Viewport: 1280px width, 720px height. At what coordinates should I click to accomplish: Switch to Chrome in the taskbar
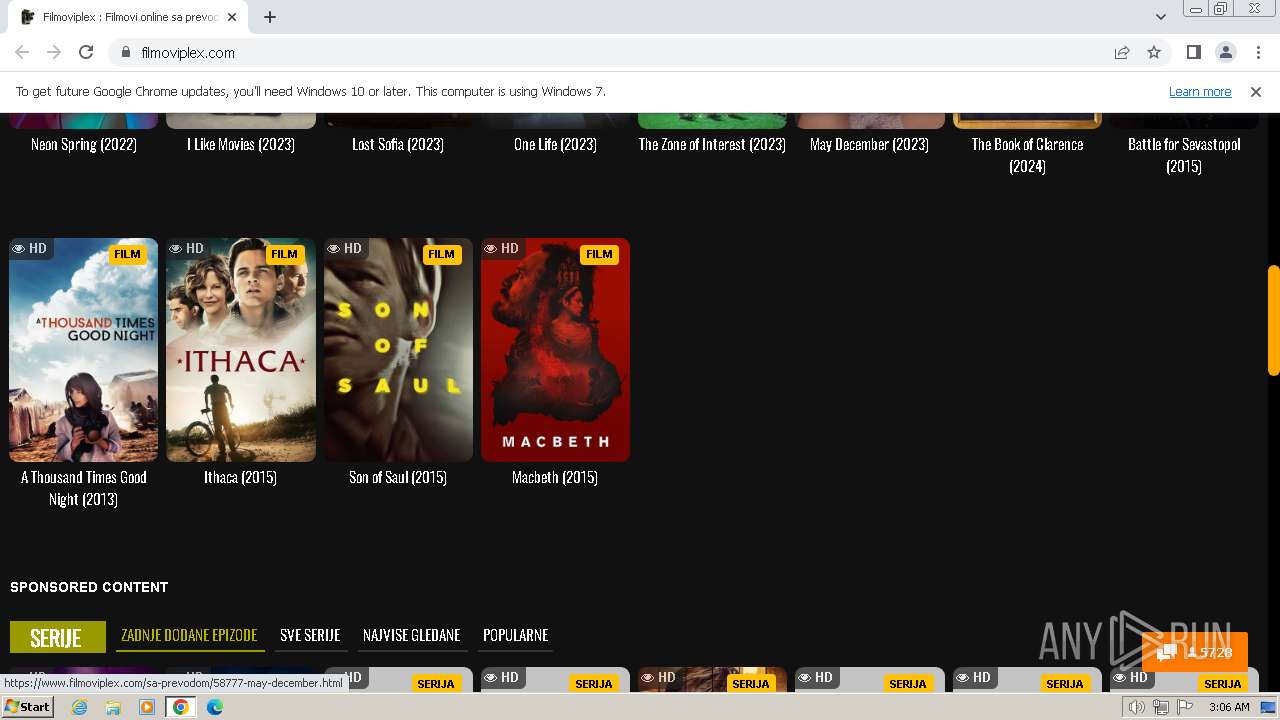coord(180,707)
